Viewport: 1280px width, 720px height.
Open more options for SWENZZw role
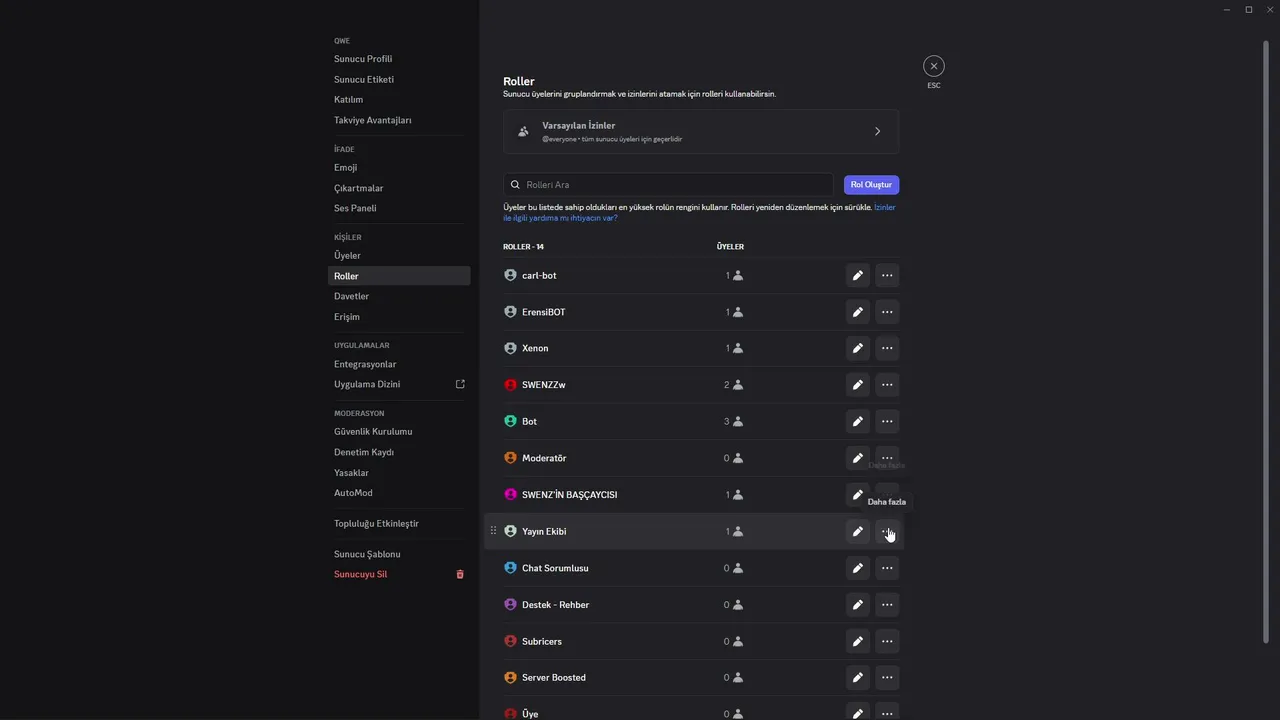pos(887,385)
